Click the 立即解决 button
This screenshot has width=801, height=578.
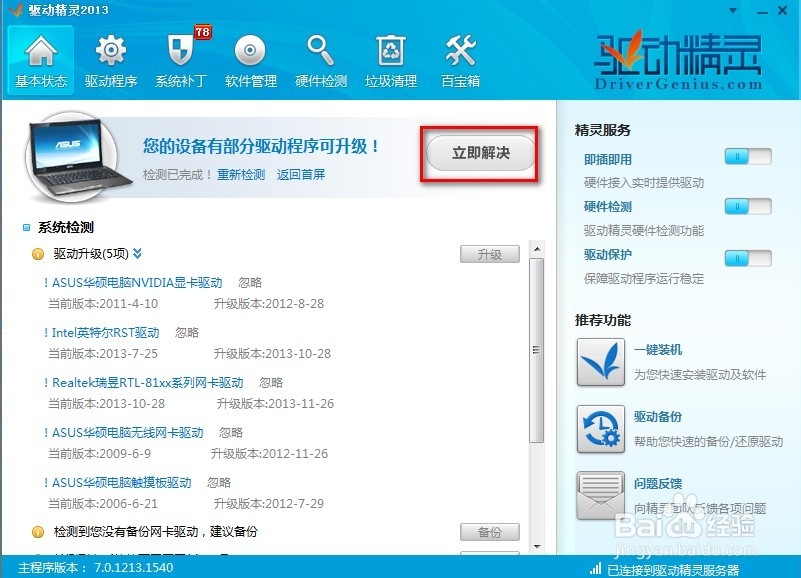click(x=481, y=153)
